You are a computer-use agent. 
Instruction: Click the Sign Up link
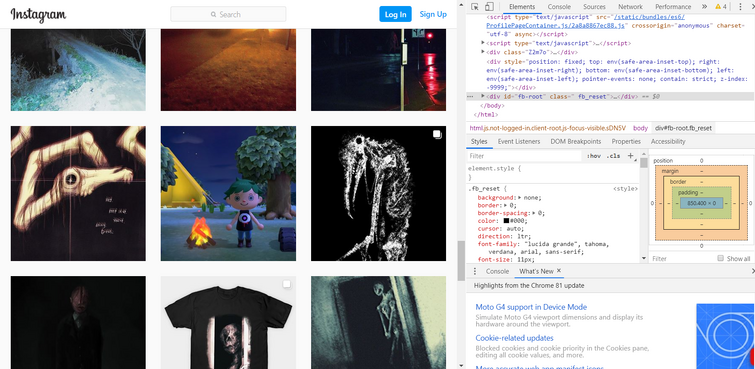[433, 14]
